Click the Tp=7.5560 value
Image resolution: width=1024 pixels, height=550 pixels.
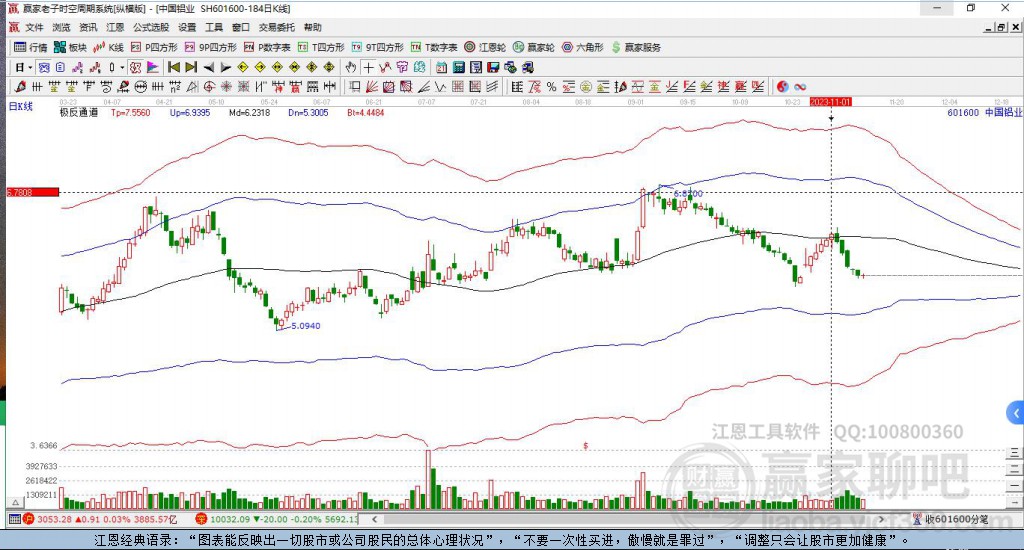(131, 112)
